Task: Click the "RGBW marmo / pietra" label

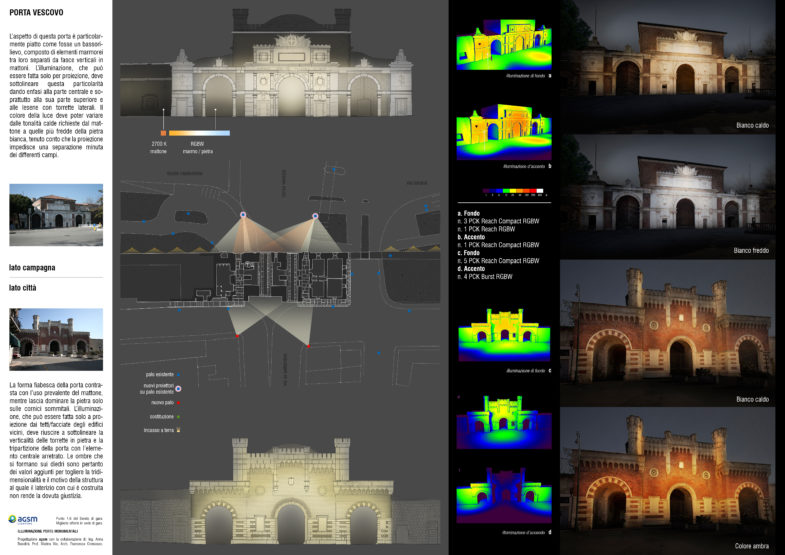Action: coord(197,147)
